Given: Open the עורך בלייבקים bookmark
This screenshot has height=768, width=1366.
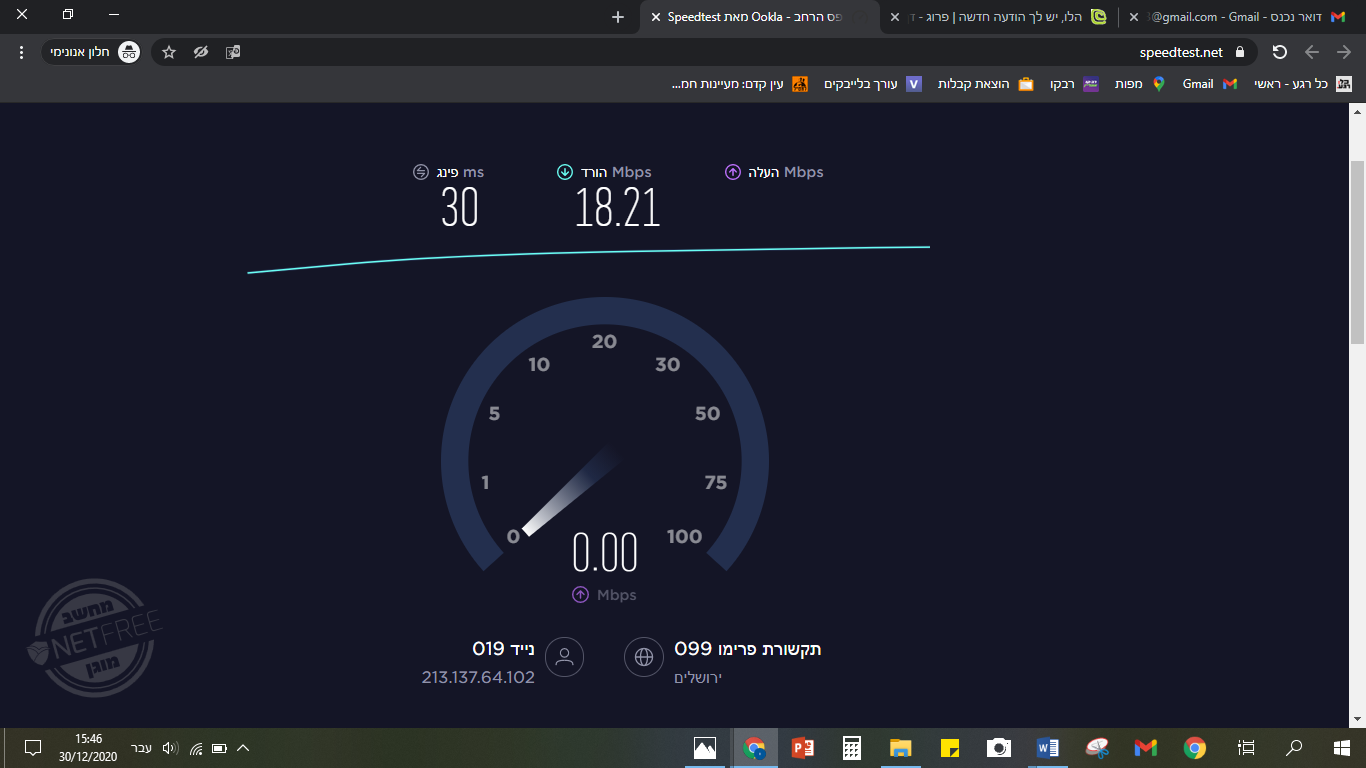Looking at the screenshot, I should pyautogui.click(x=873, y=84).
